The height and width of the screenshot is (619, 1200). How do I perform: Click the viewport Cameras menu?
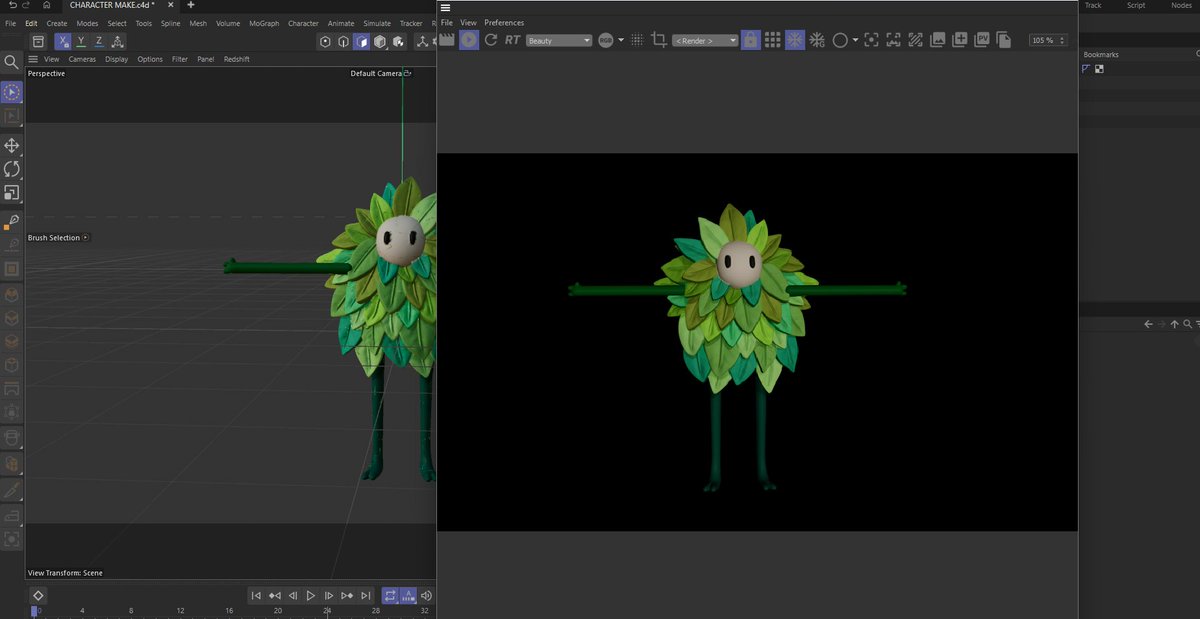82,59
